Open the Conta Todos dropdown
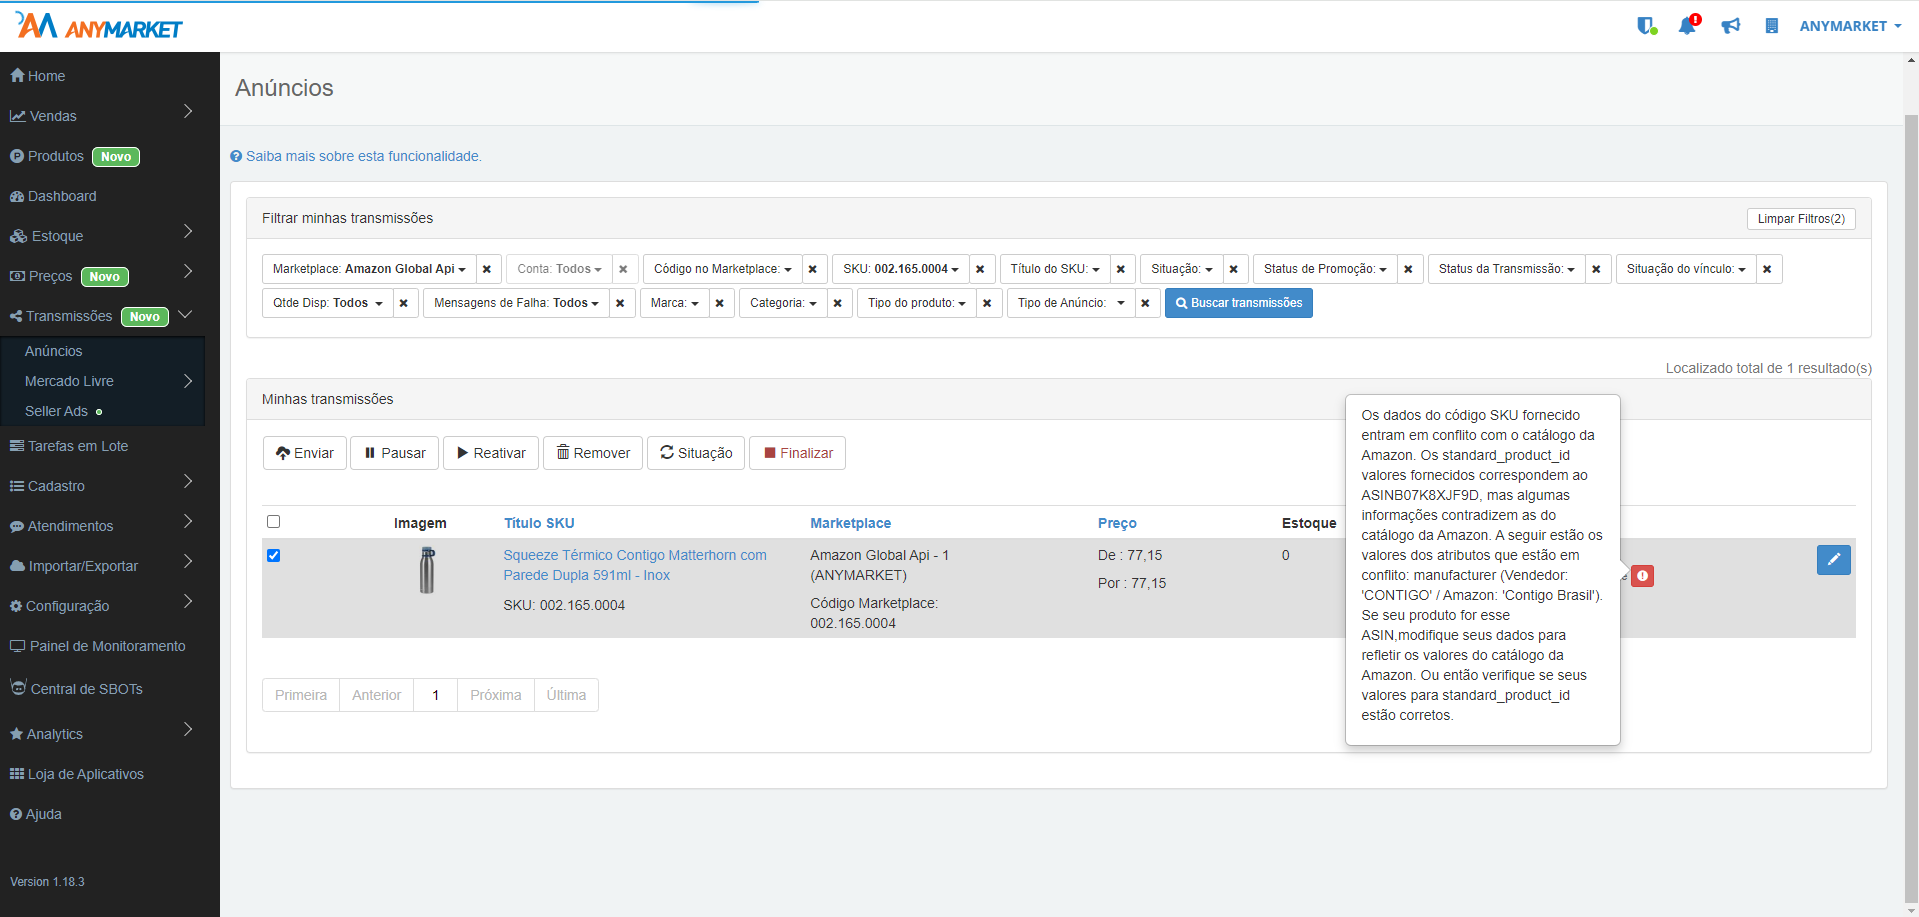The image size is (1919, 917). click(x=559, y=269)
